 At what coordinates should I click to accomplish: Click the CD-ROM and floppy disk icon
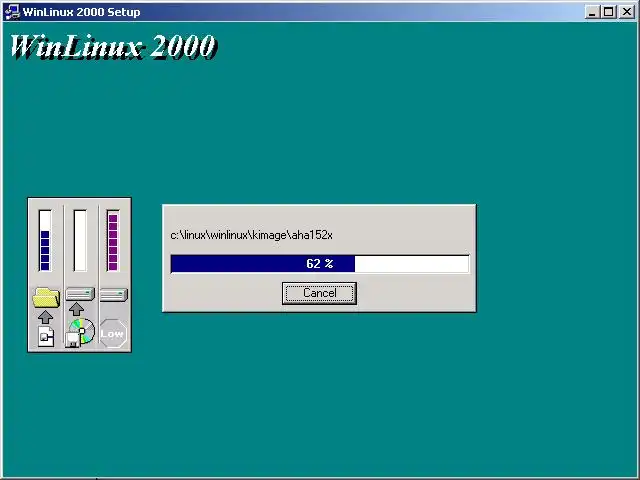click(x=80, y=333)
